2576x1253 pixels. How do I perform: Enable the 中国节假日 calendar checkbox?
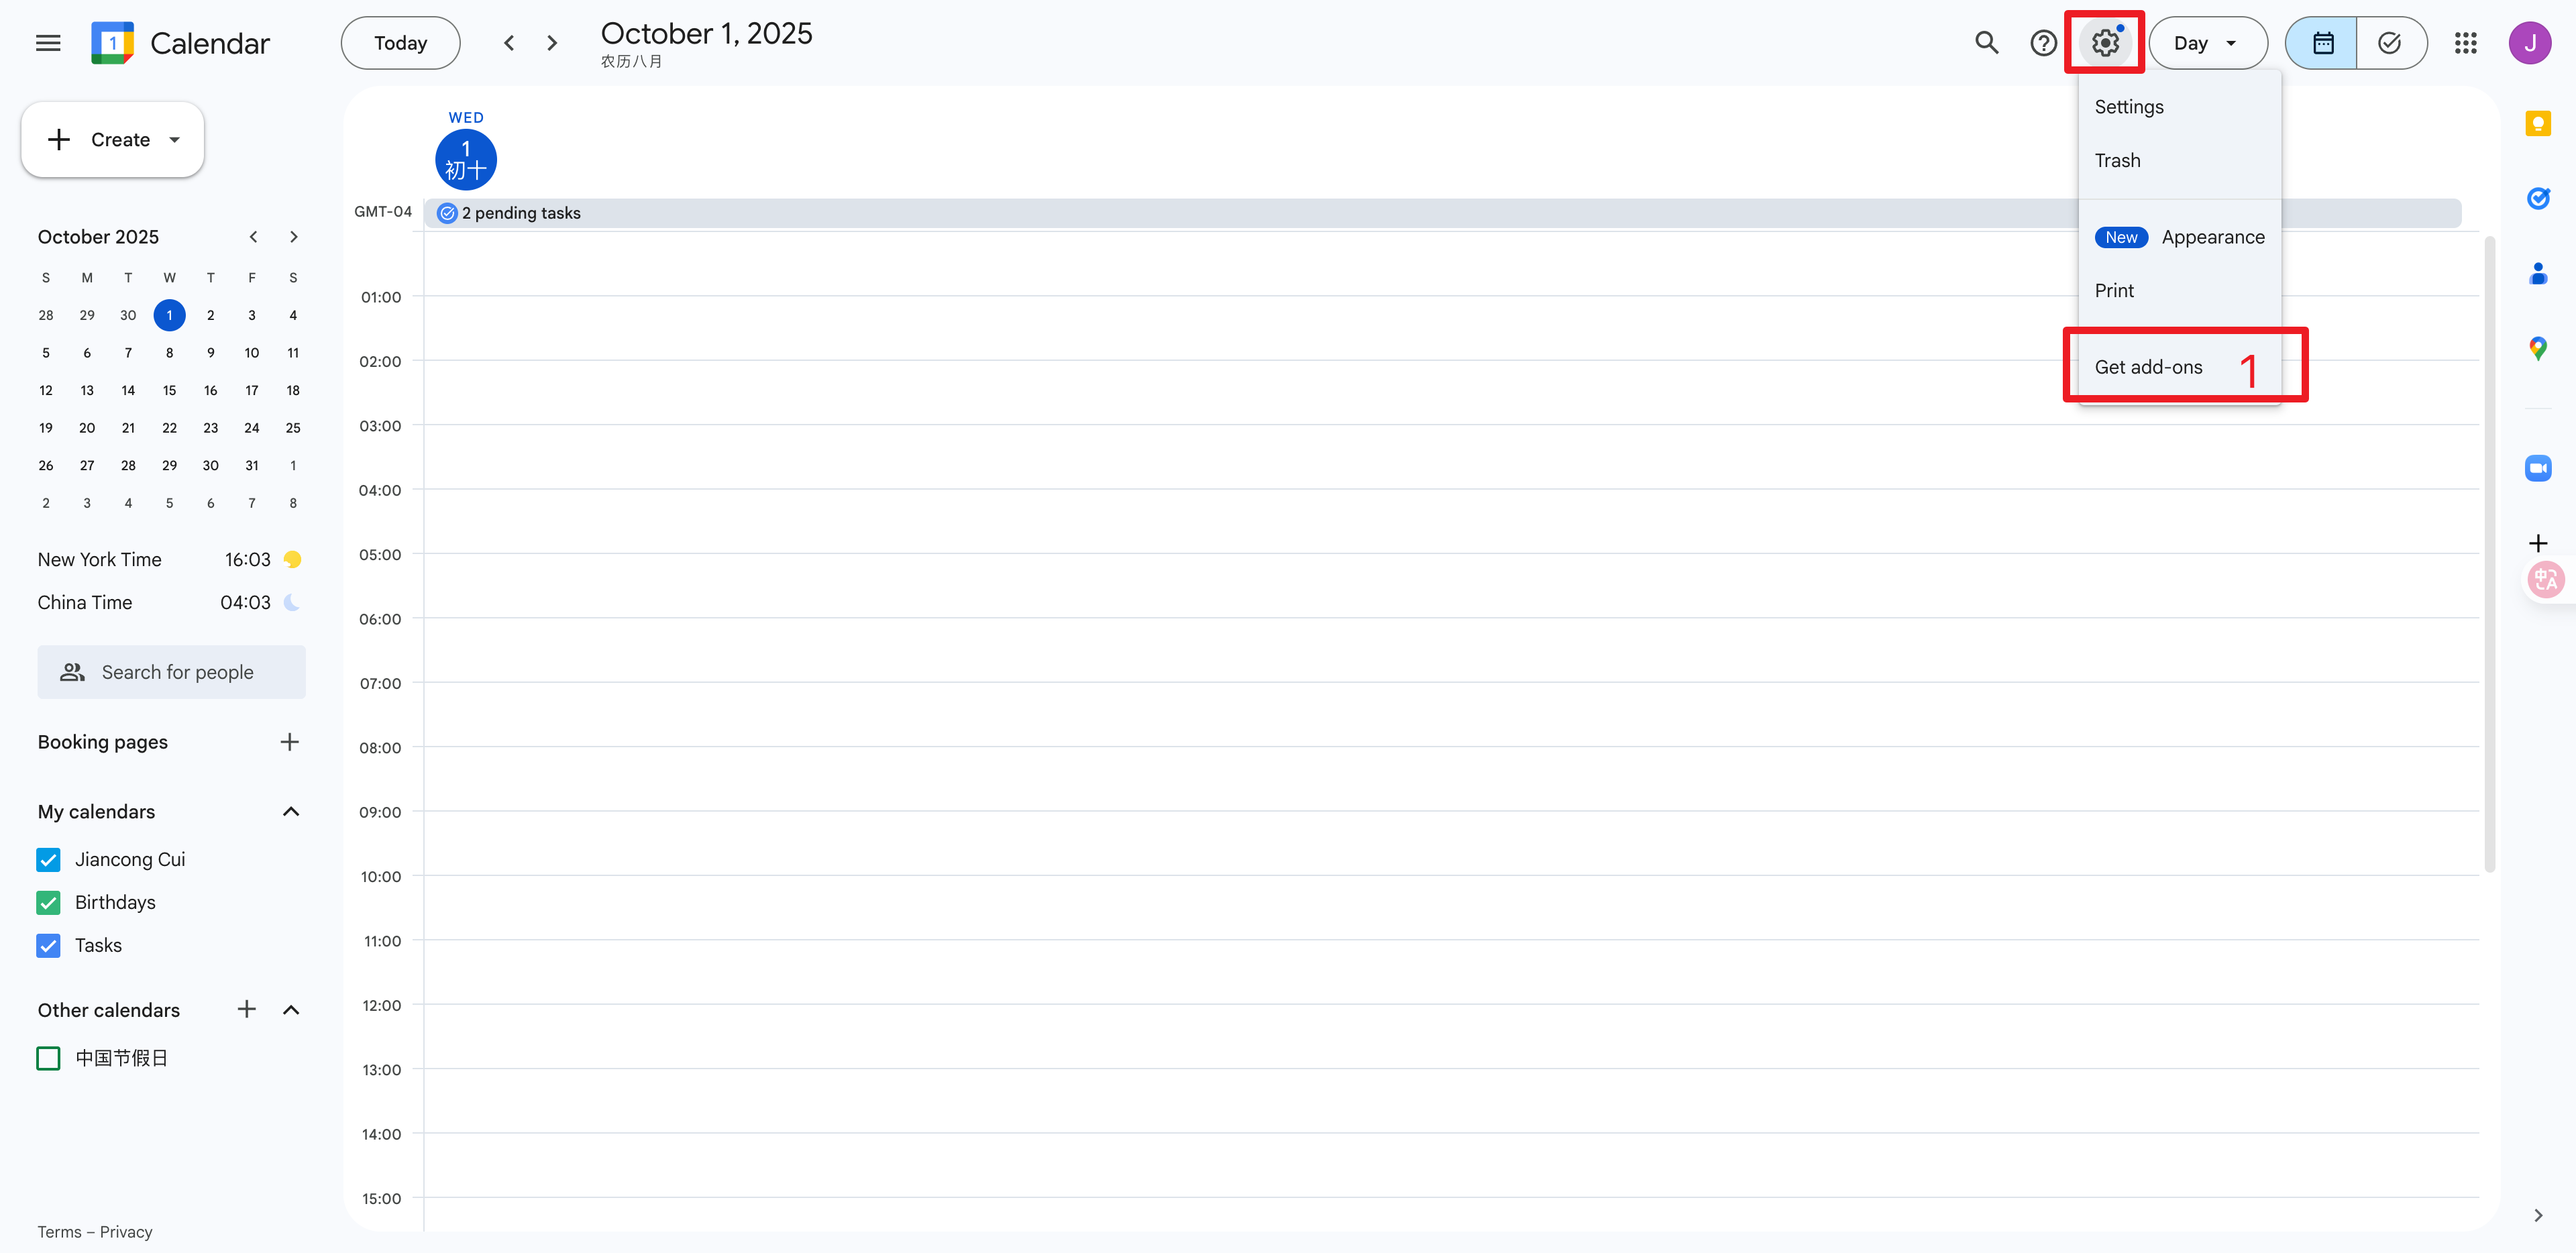pos(48,1058)
